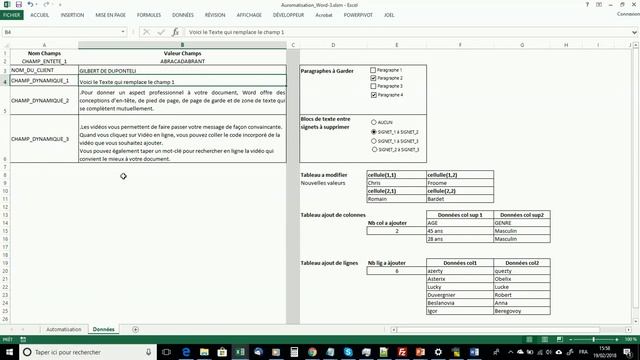Cancel the formula bar entry
The height and width of the screenshot is (360, 640).
pos(146,32)
